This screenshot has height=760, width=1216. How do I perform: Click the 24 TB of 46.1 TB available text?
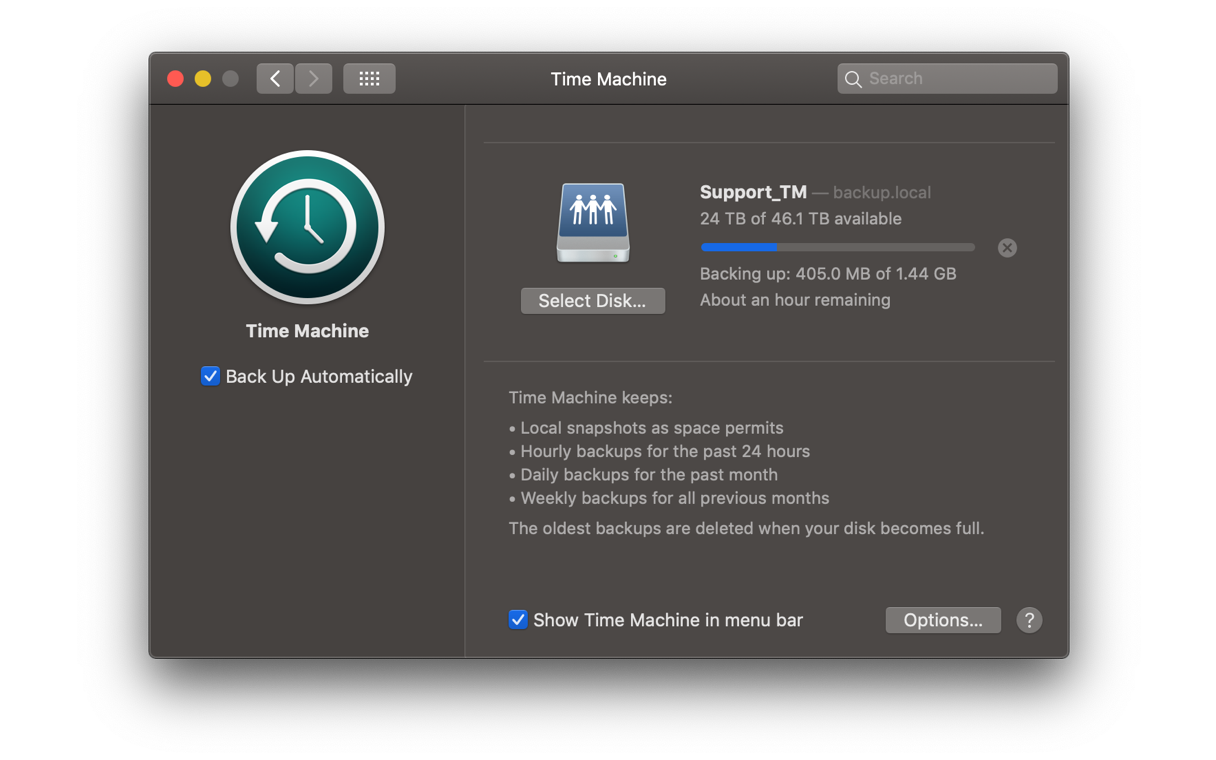tap(801, 219)
